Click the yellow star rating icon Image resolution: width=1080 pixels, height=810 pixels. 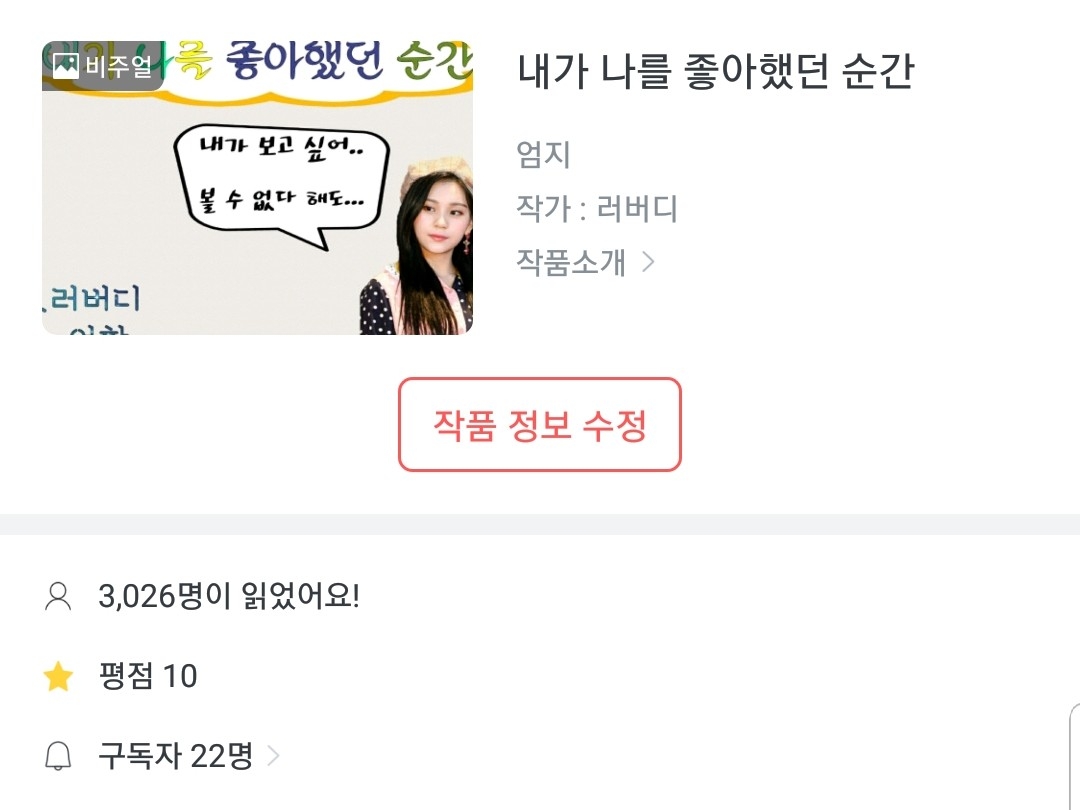(59, 677)
